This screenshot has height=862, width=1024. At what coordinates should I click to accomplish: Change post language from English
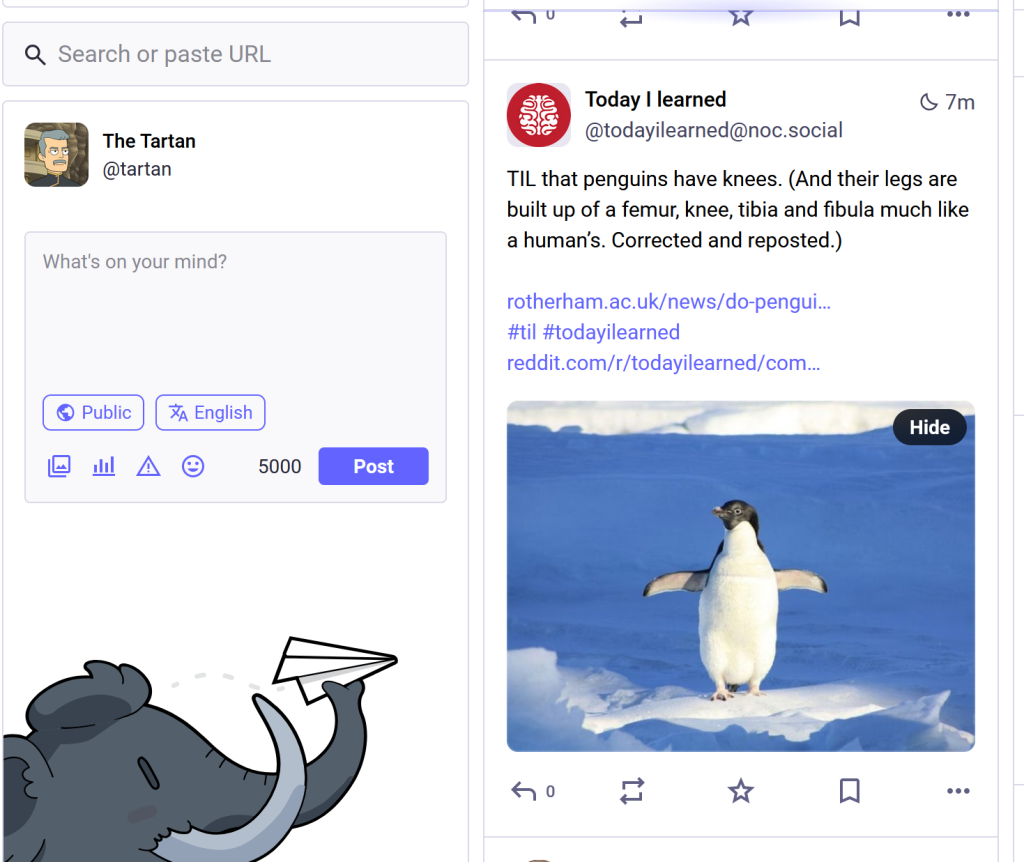pyautogui.click(x=210, y=413)
